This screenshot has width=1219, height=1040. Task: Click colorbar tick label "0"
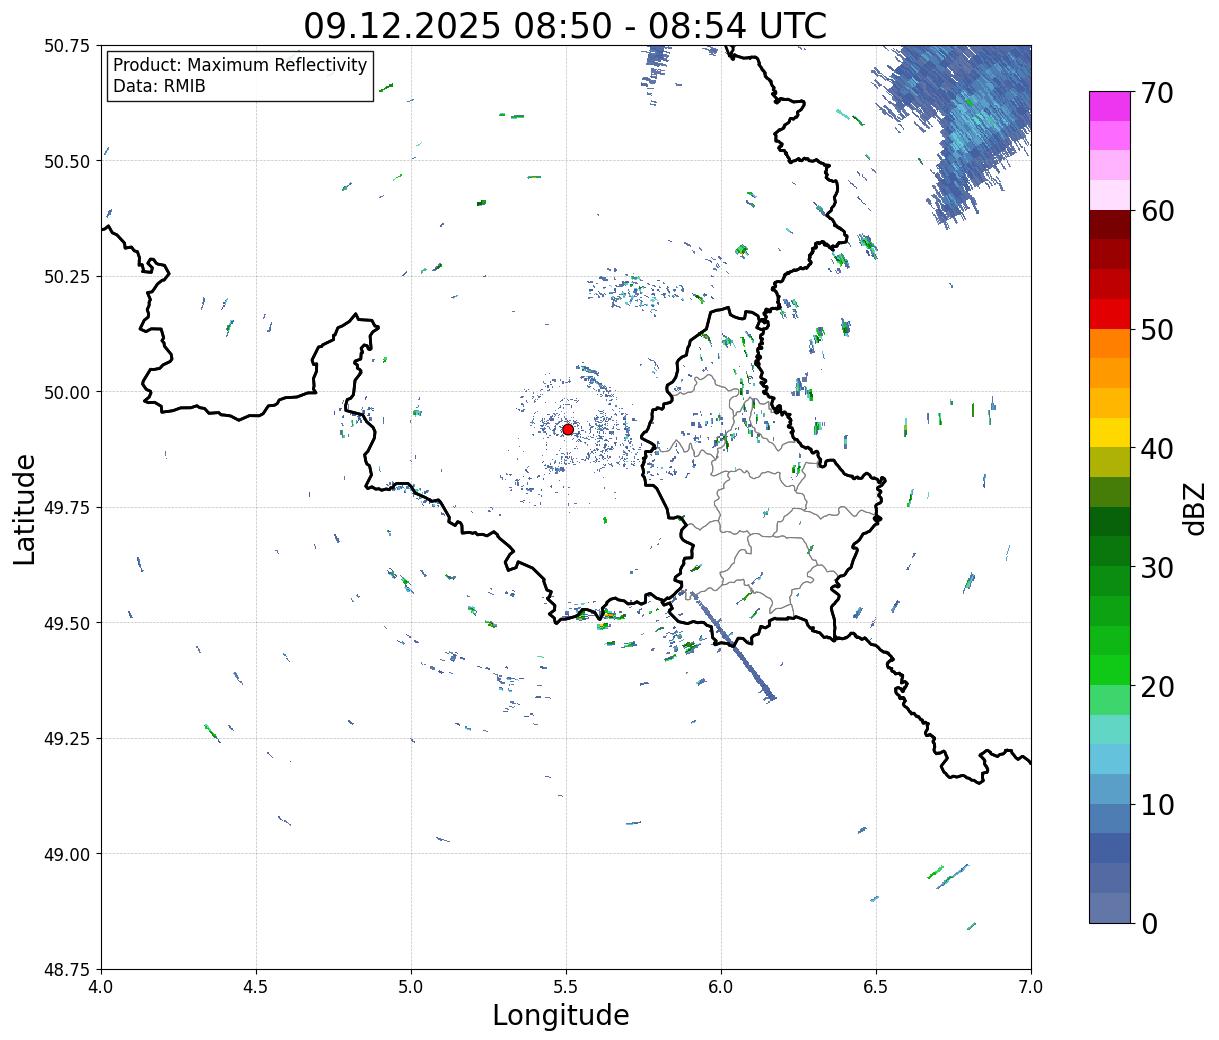point(1148,923)
